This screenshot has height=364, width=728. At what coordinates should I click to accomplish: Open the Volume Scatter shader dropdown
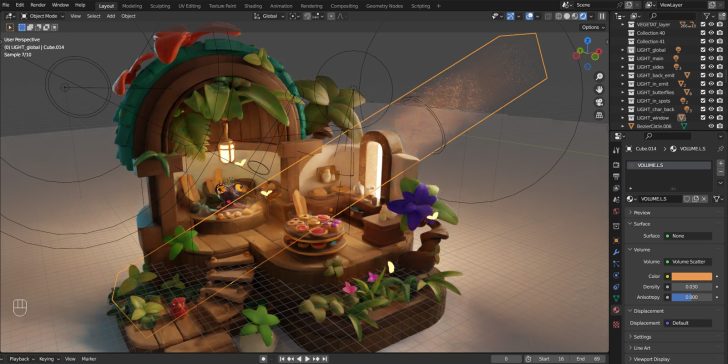click(688, 262)
